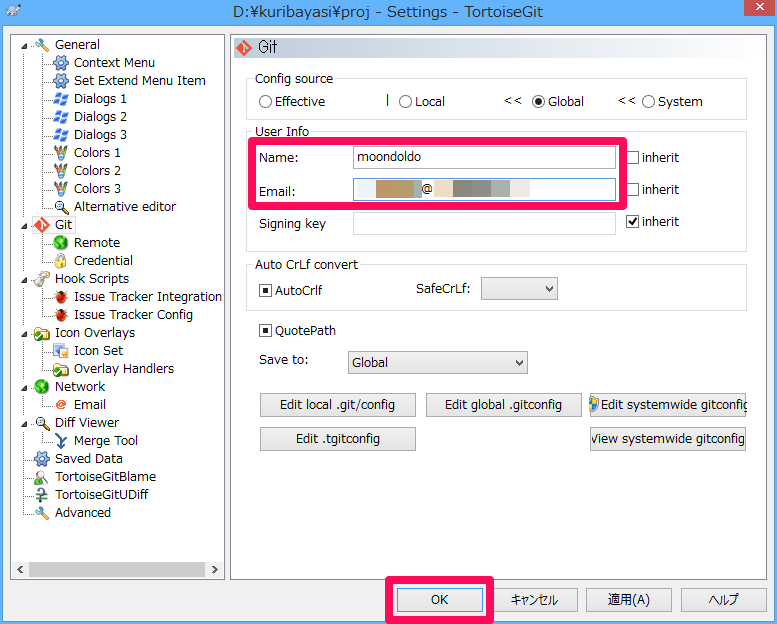Collapse the General tree node
777x624 pixels.
pos(24,45)
